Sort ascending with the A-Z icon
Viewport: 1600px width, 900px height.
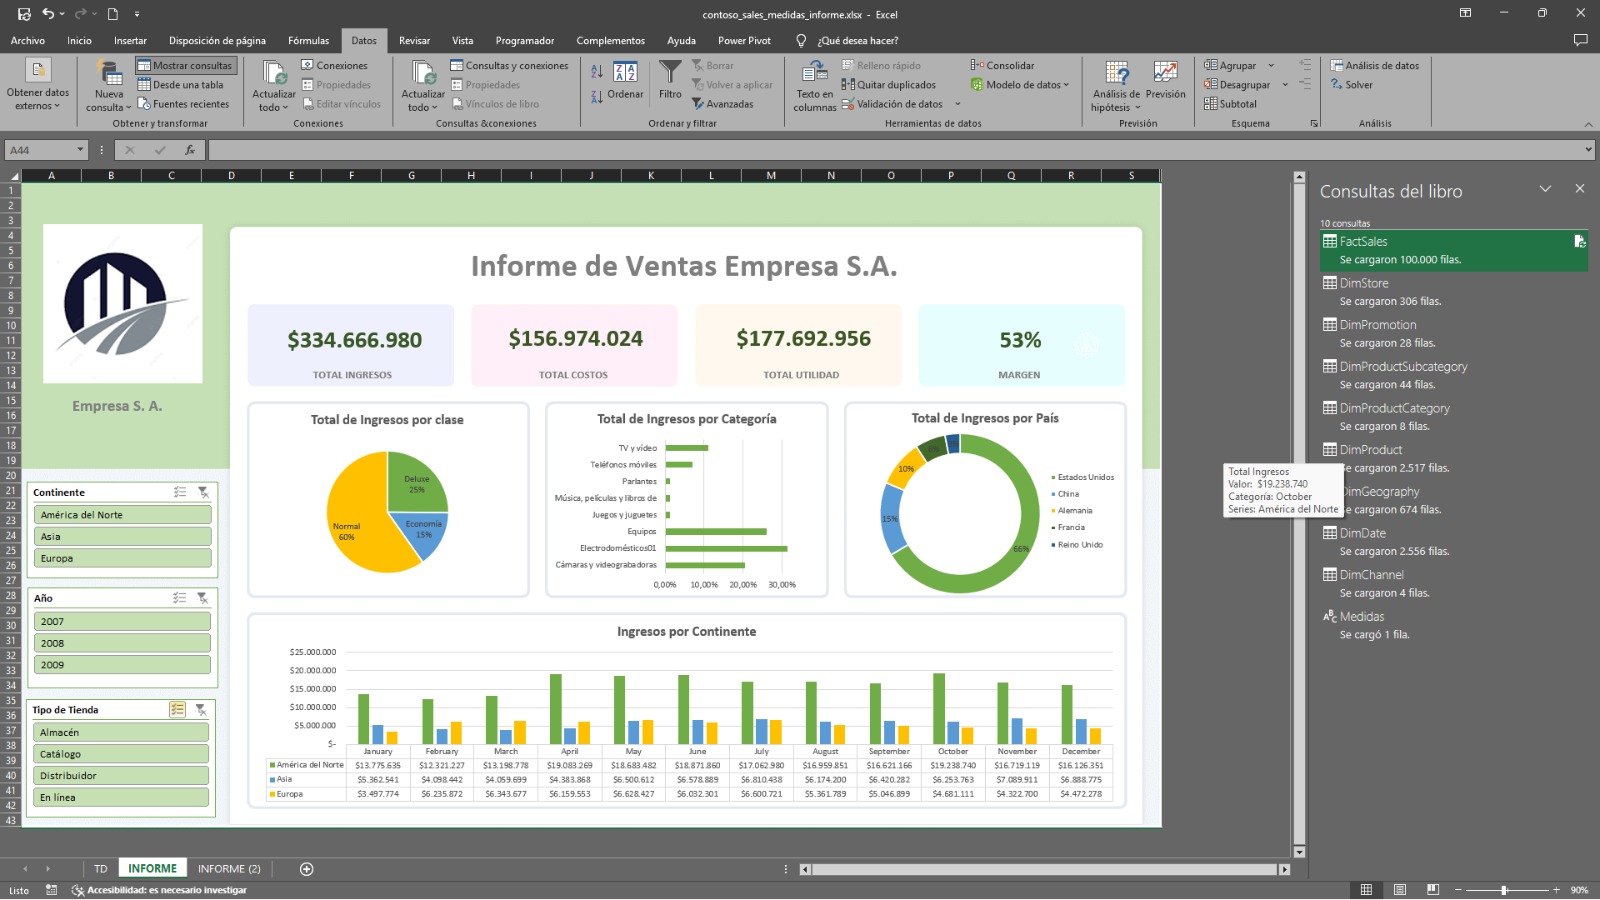(x=597, y=72)
